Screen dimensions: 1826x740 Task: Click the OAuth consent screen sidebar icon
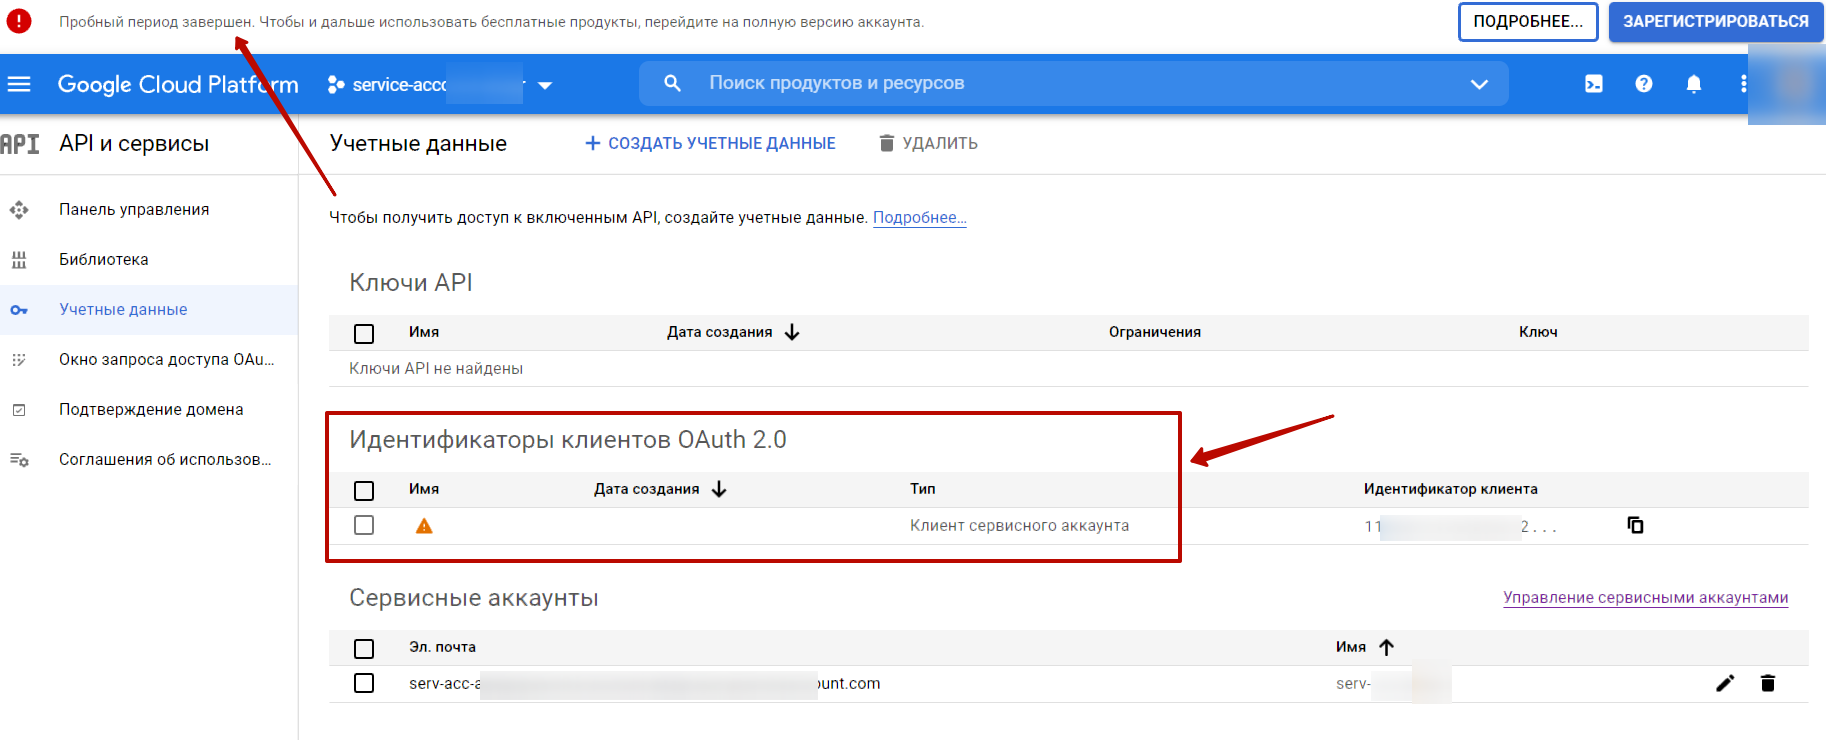(19, 360)
